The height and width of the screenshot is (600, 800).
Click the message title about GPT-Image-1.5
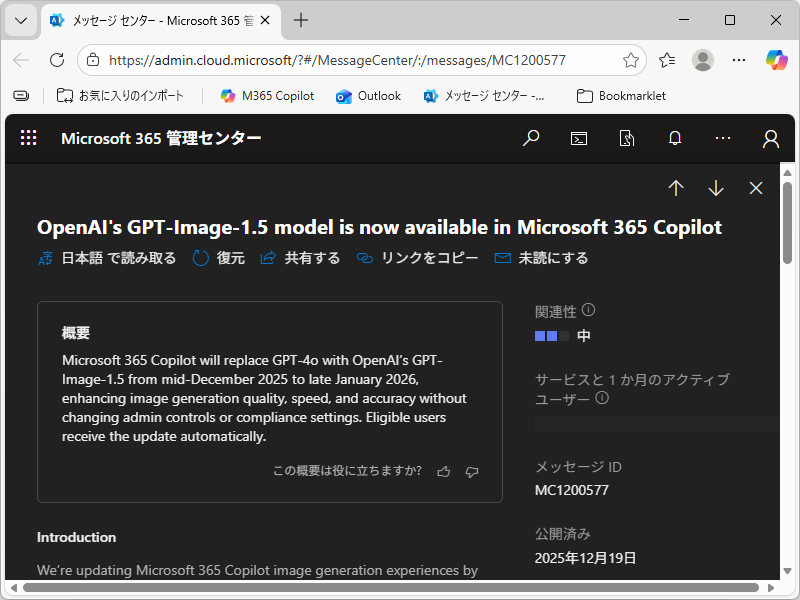380,227
